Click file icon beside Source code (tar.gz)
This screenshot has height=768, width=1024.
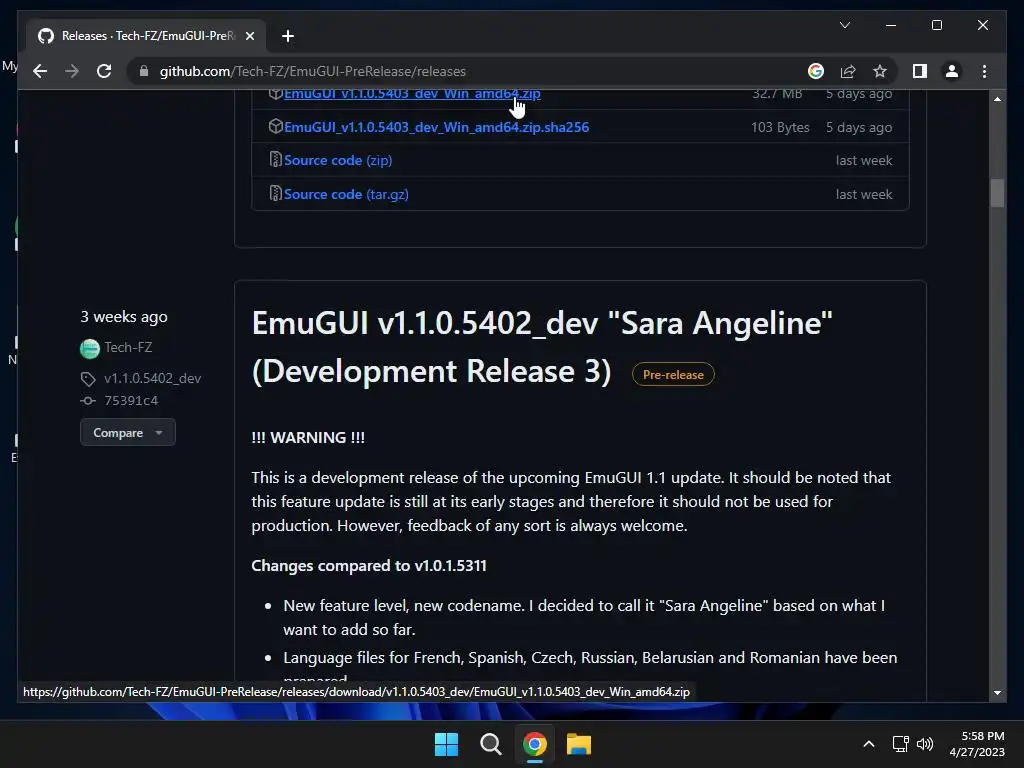pos(275,193)
